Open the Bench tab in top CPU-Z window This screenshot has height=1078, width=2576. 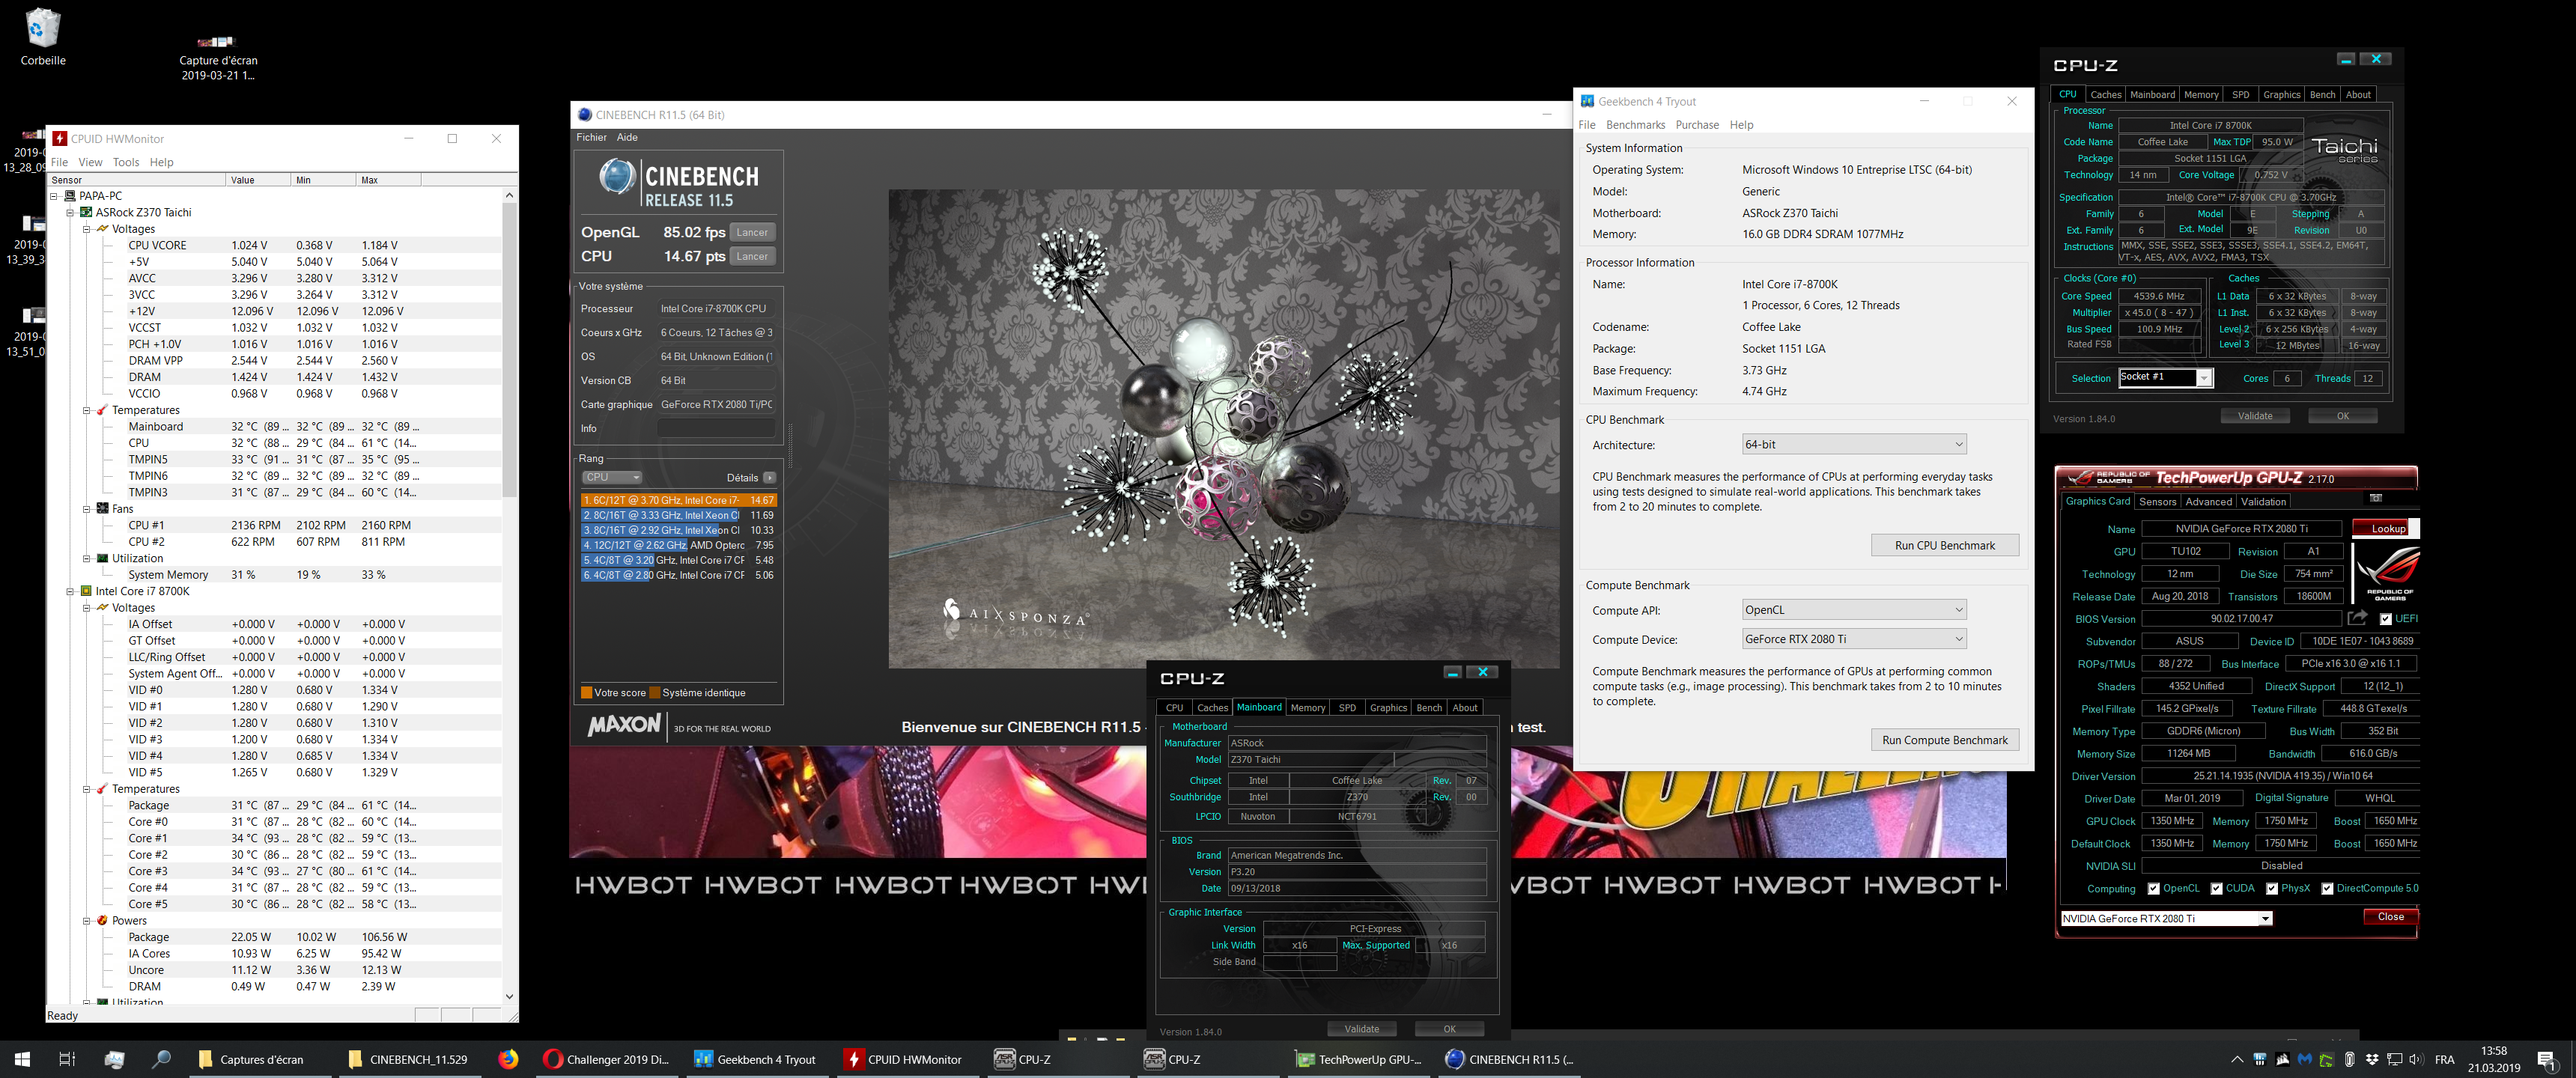(2322, 95)
